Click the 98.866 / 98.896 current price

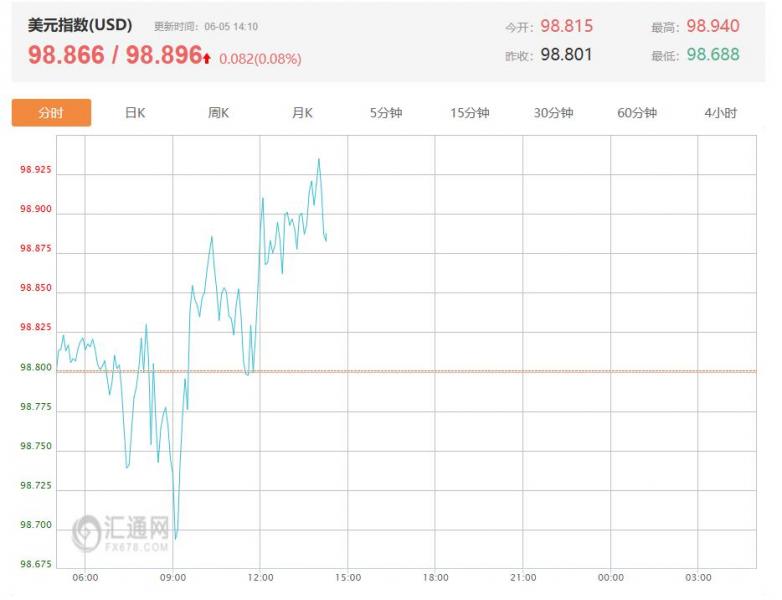(x=115, y=56)
